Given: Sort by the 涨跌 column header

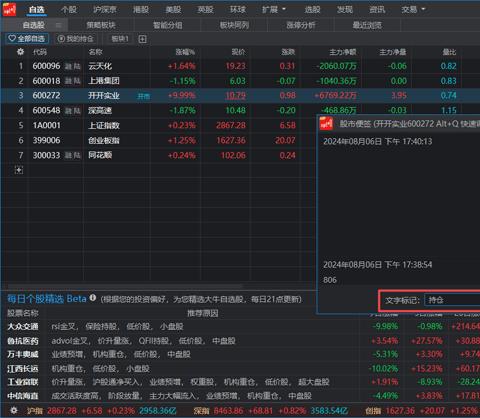Looking at the screenshot, I should (x=288, y=52).
